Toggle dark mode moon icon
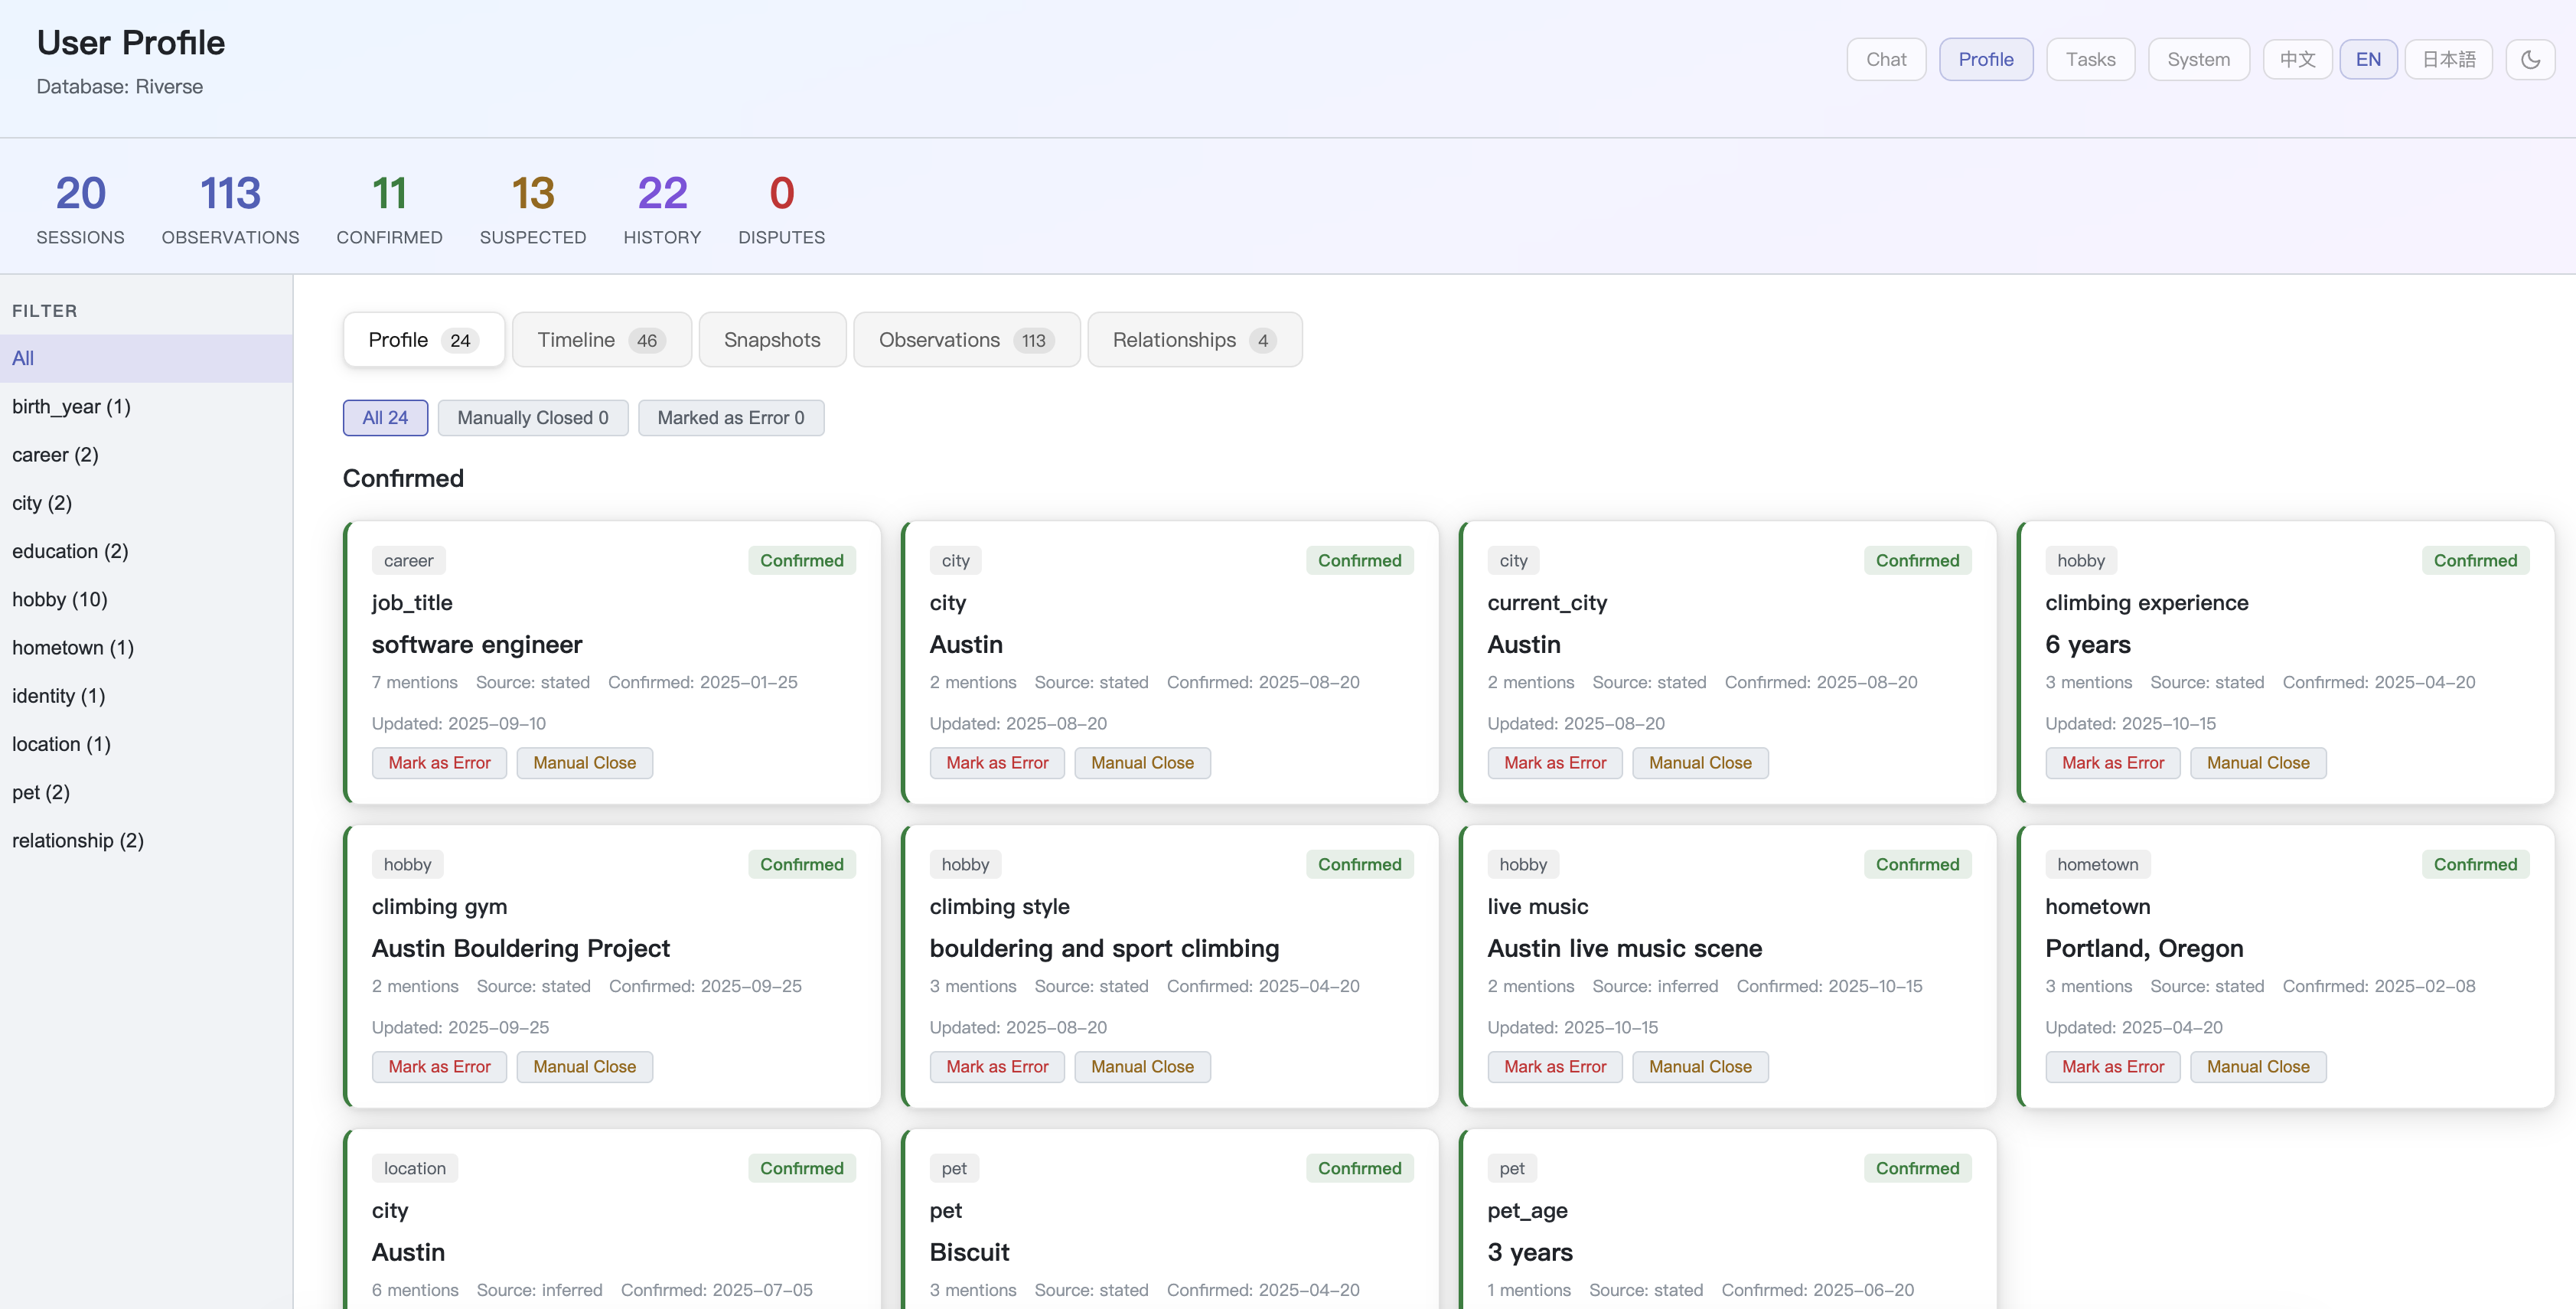This screenshot has height=1309, width=2576. (x=2530, y=59)
